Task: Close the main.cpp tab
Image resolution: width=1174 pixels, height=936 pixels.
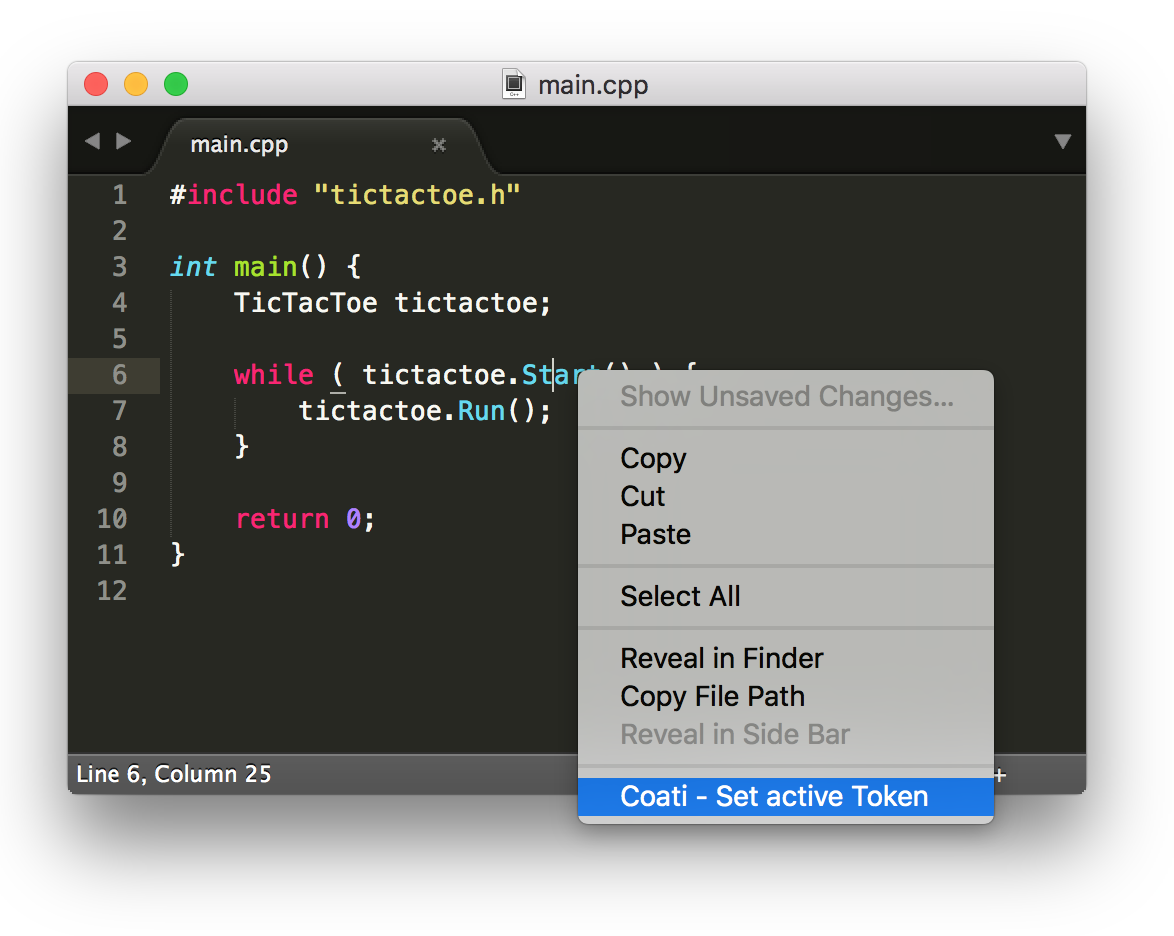Action: tap(439, 145)
